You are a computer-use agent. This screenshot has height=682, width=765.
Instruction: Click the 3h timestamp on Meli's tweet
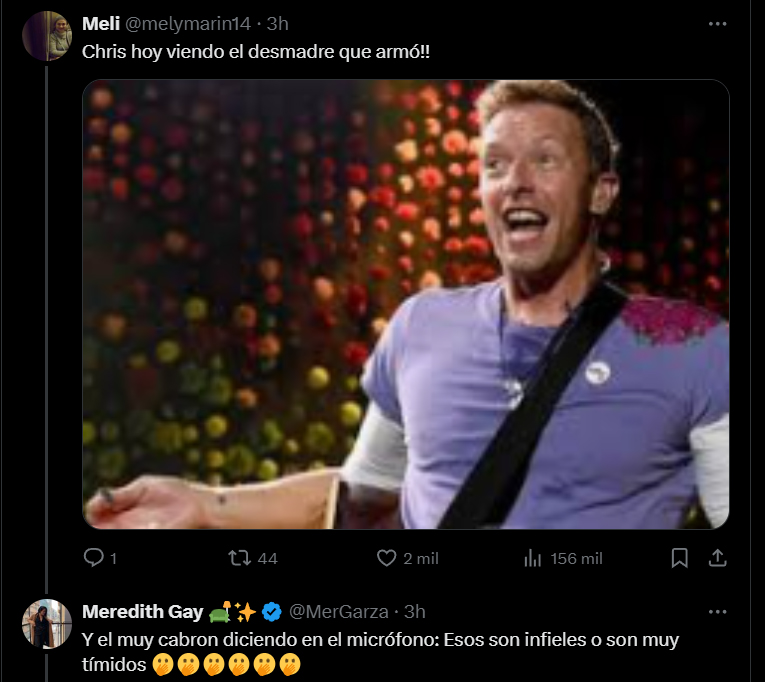coord(277,23)
